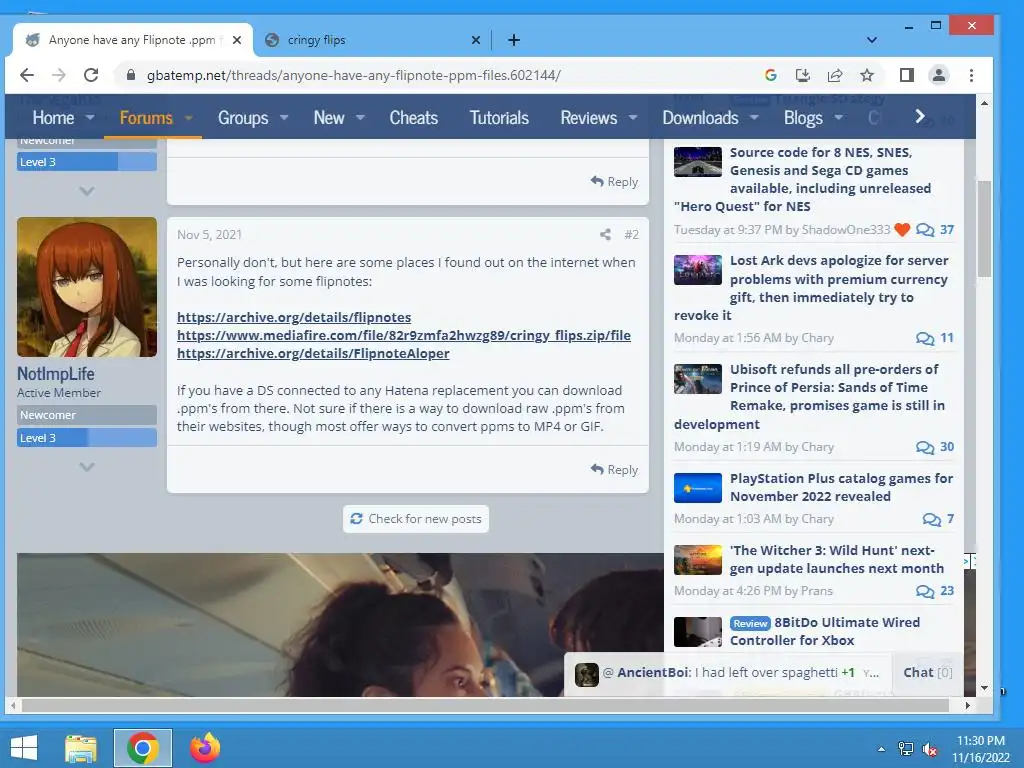Viewport: 1024px width, 768px height.
Task: Open the archive.org FlipnoteAloper link
Action: pyautogui.click(x=313, y=353)
